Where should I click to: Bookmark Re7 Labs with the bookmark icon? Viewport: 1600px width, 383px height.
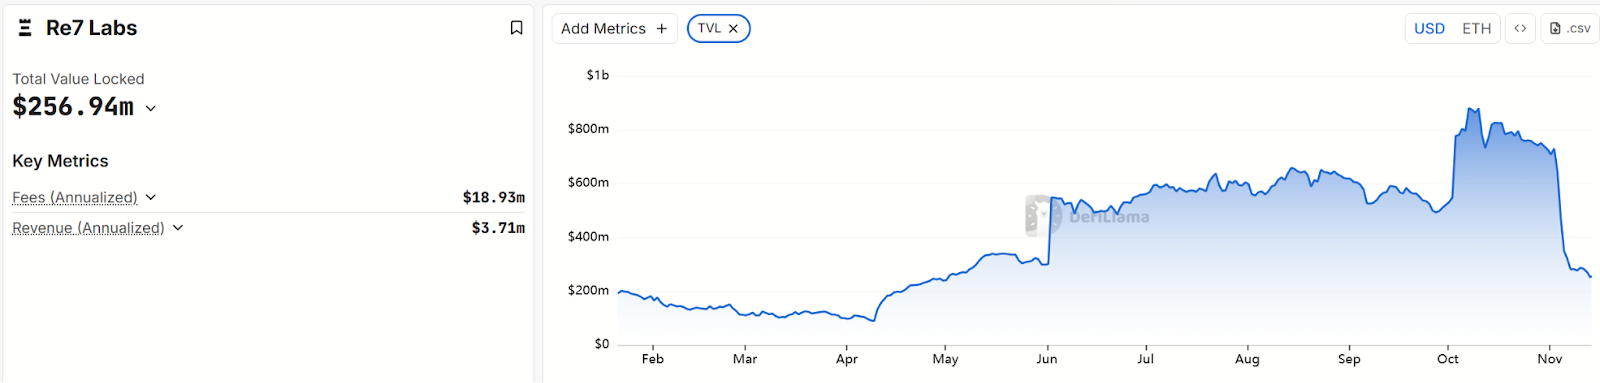[x=516, y=28]
